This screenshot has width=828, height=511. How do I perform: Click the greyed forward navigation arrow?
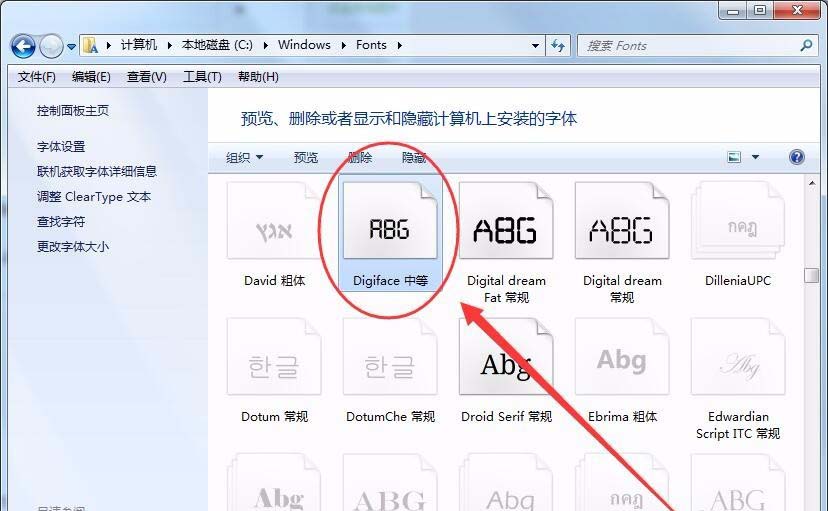pos(51,46)
